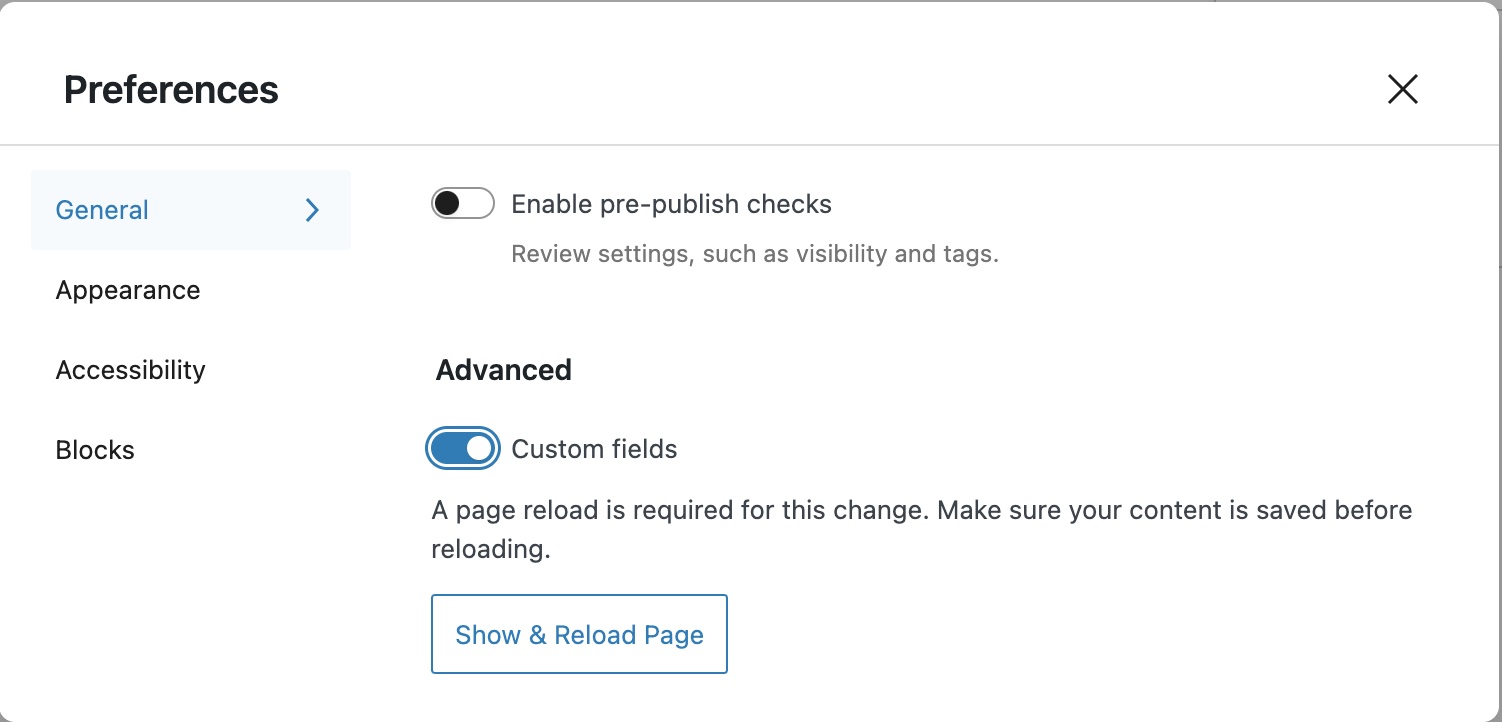The width and height of the screenshot is (1502, 722).
Task: Return to the General preferences panel
Action: [x=101, y=210]
